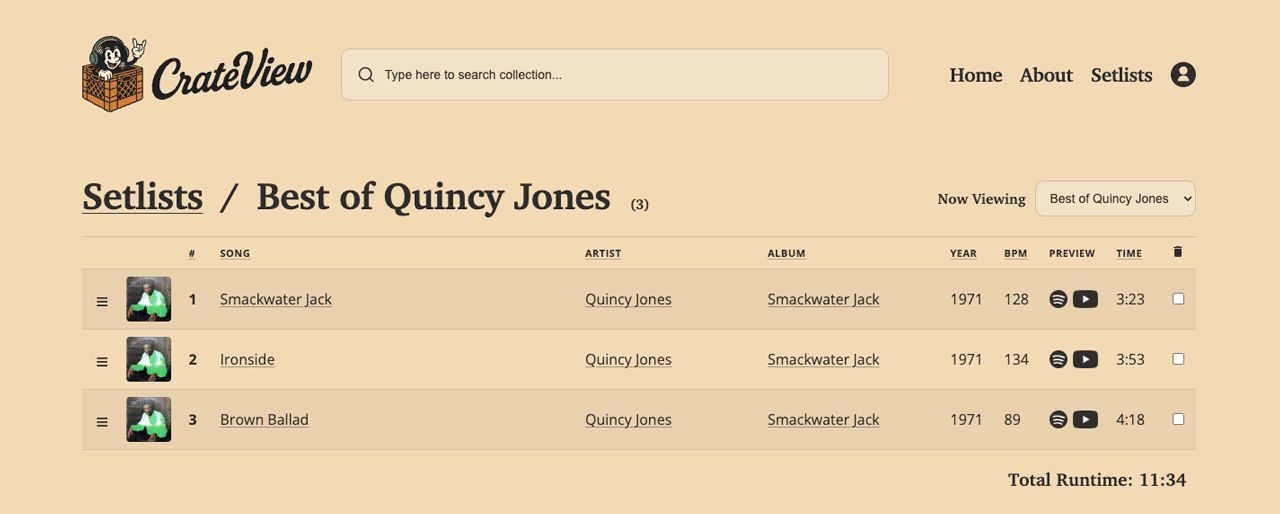Click the search magnifier icon
1280x514 pixels.
[366, 75]
